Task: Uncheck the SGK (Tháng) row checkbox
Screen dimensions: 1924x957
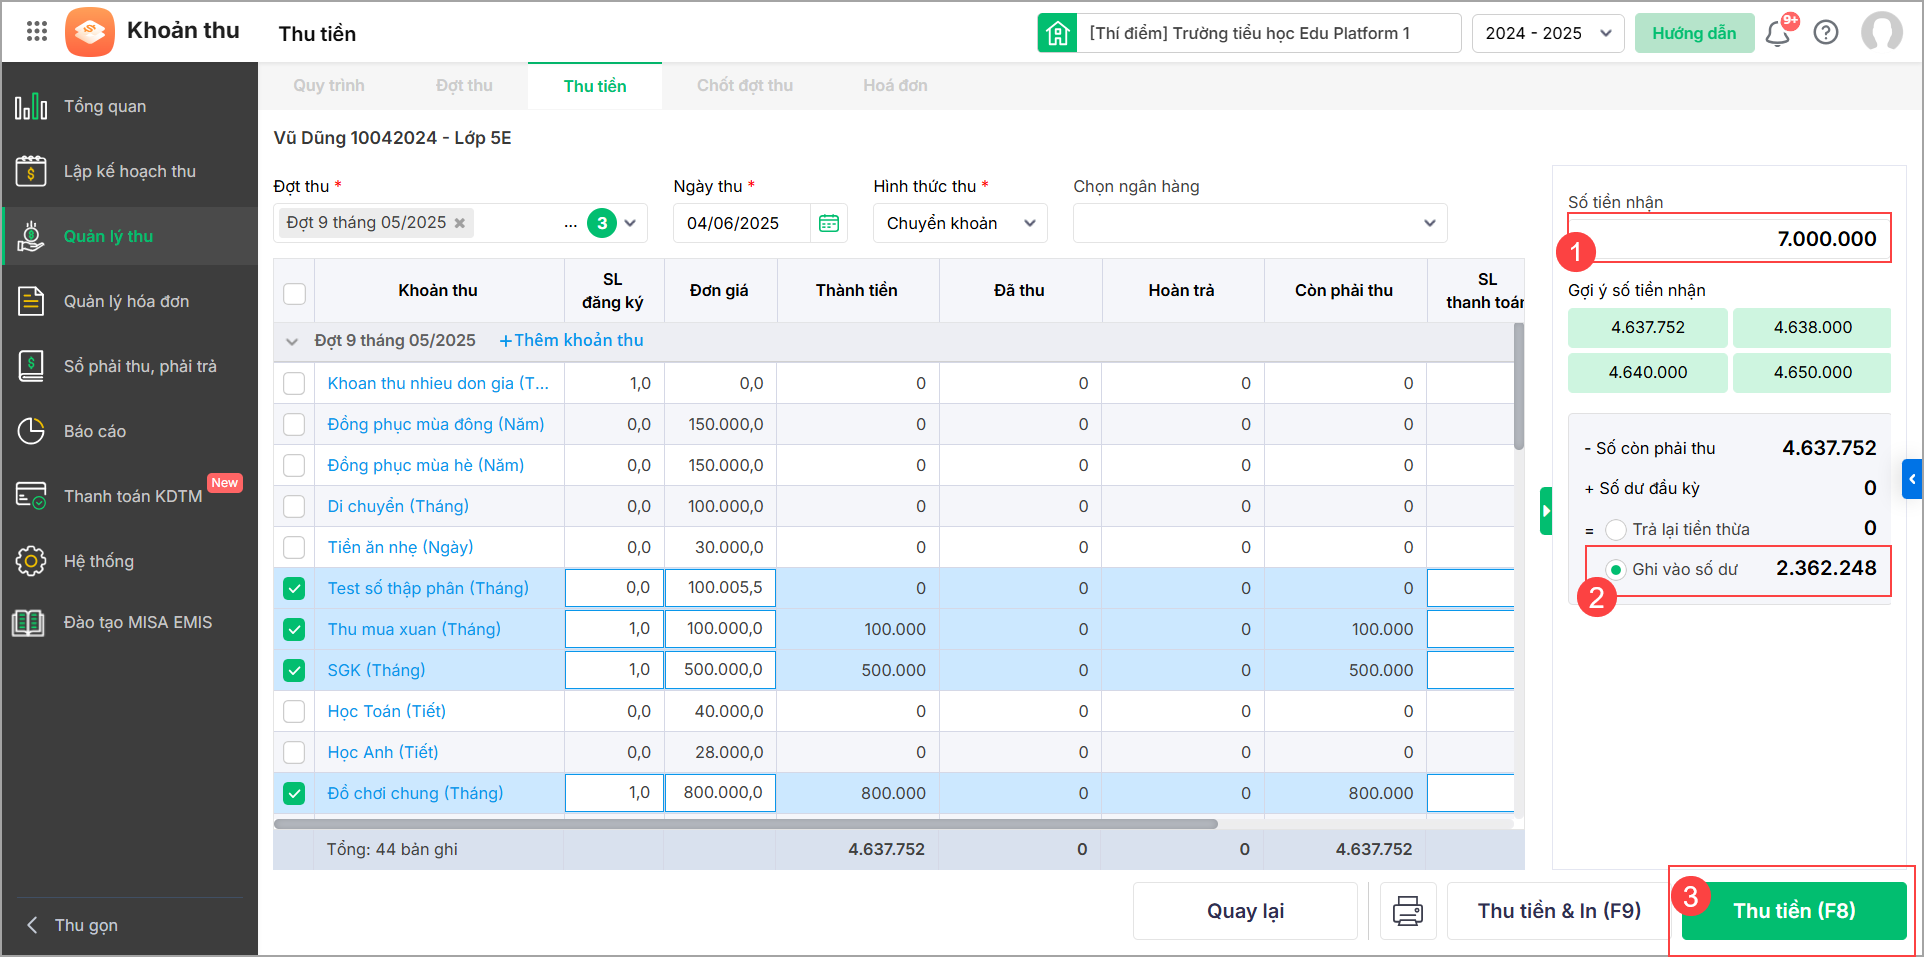Action: (294, 670)
